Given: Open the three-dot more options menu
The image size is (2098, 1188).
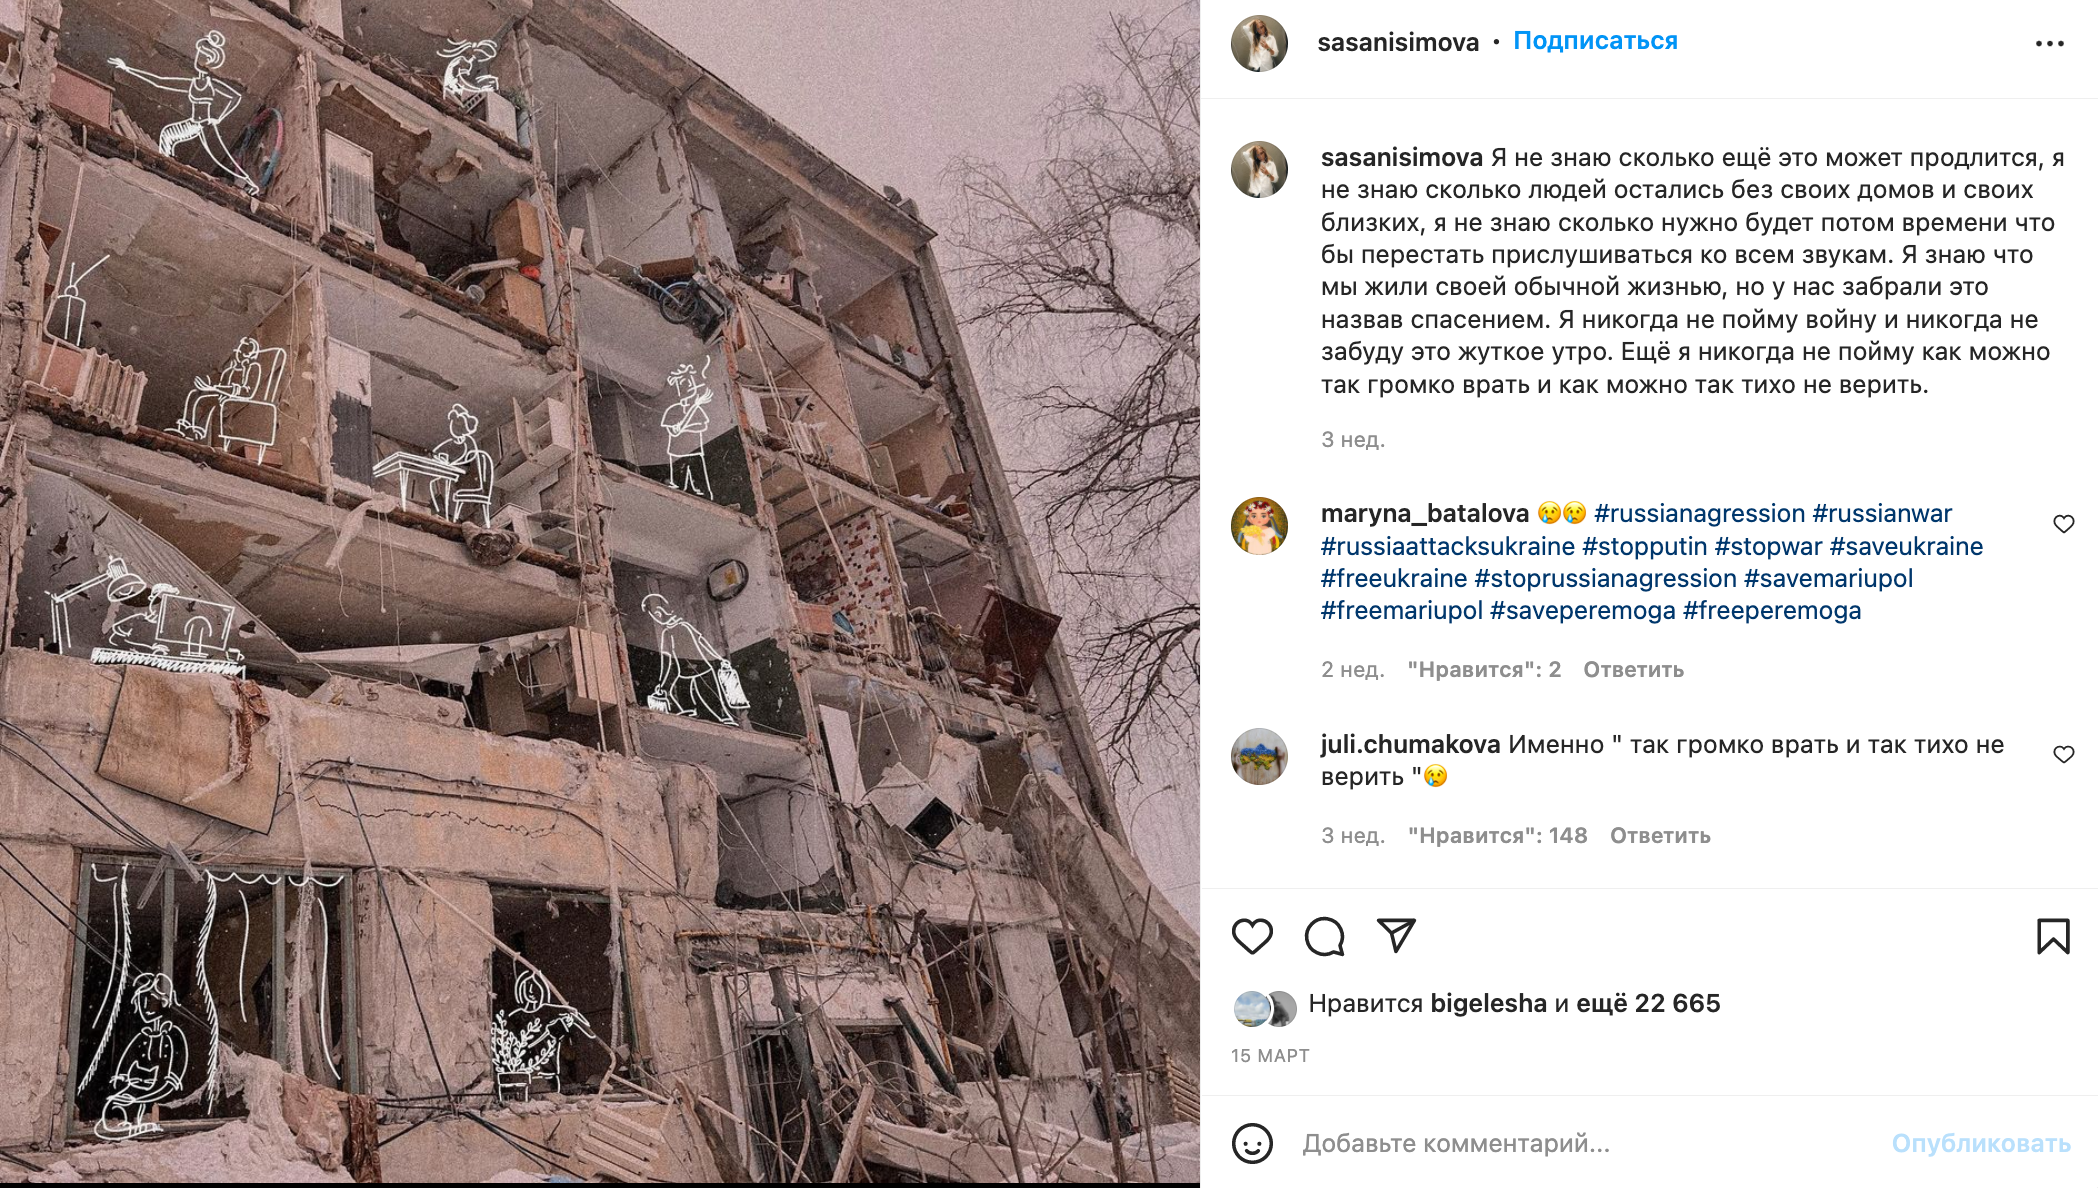Looking at the screenshot, I should 2049,43.
